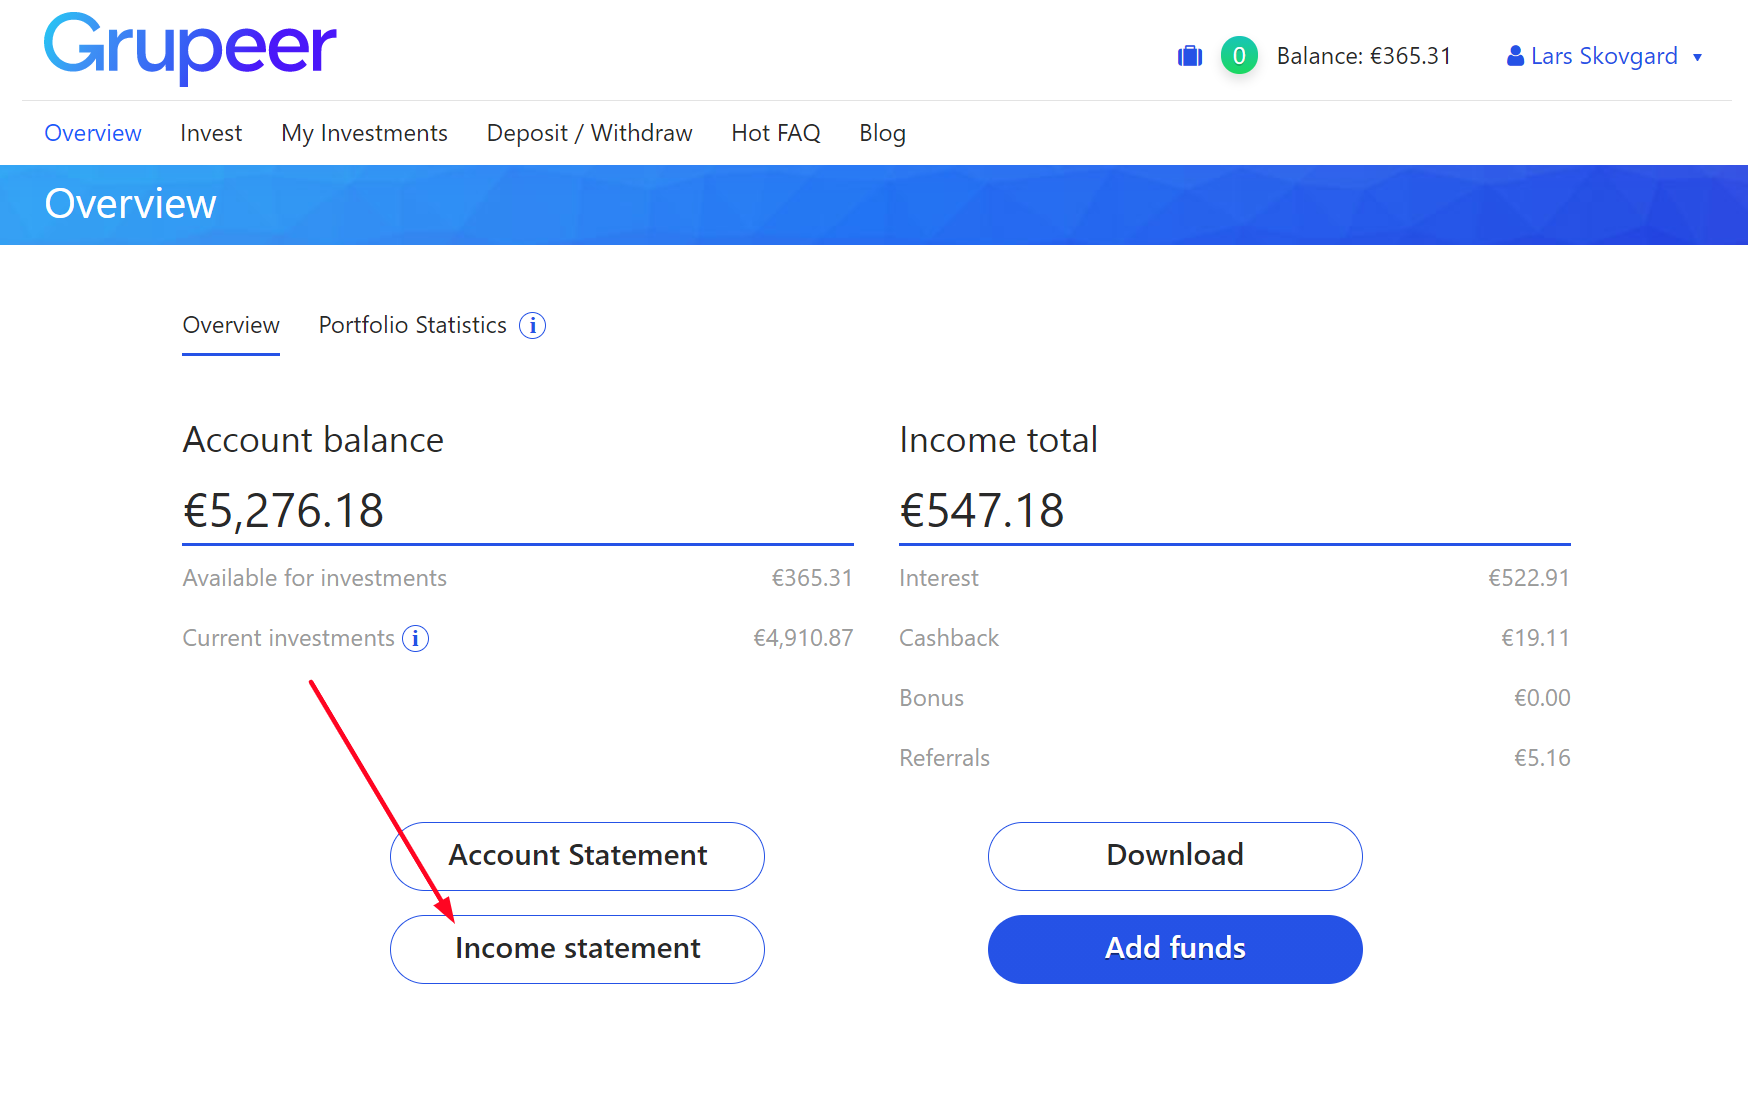Open info icon next to Portfolio Statistics
Viewport: 1748px width, 1098px height.
[x=532, y=326]
